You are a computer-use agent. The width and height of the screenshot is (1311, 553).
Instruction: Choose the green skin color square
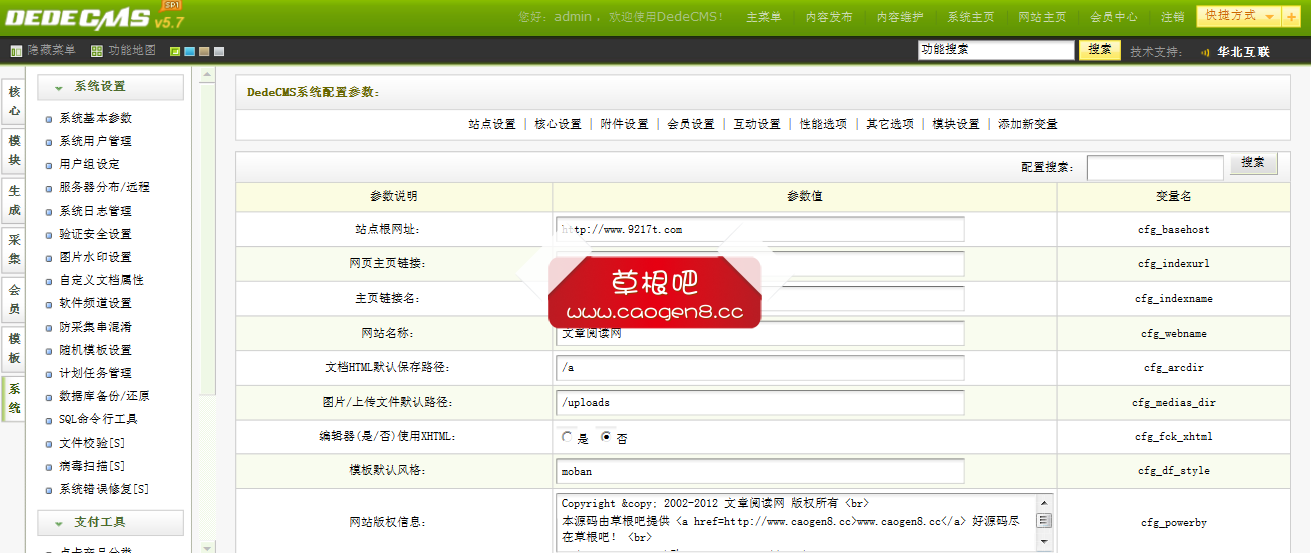[175, 51]
